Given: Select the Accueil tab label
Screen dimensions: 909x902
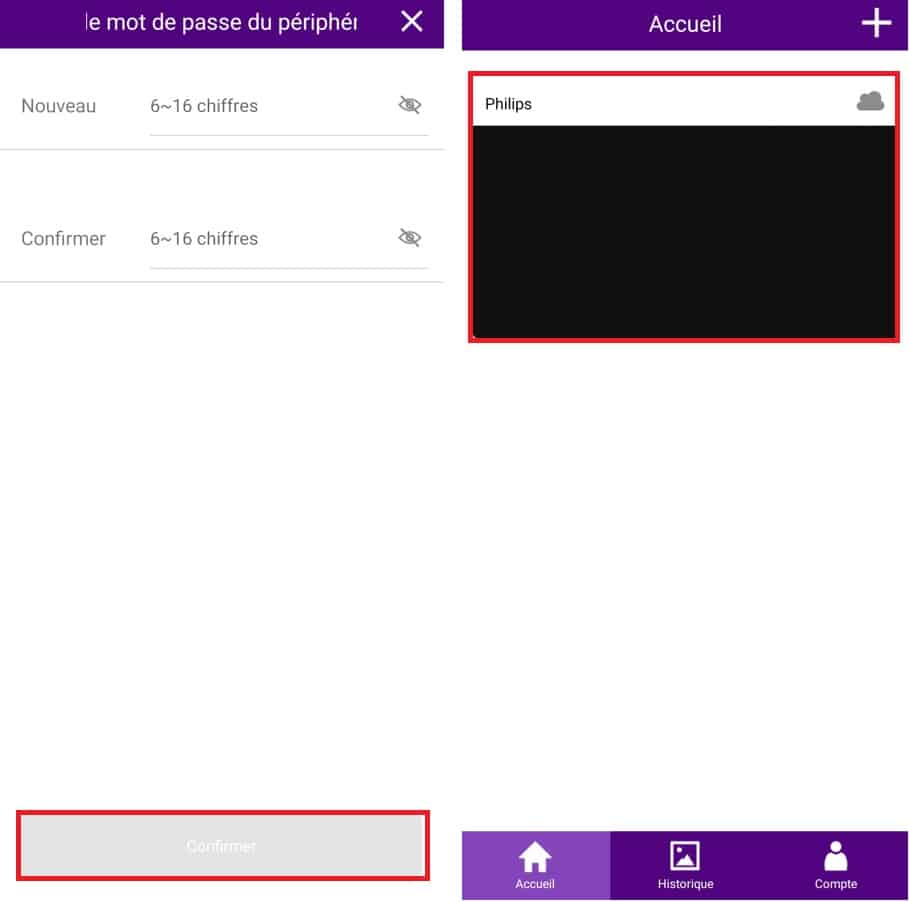Looking at the screenshot, I should [x=535, y=884].
